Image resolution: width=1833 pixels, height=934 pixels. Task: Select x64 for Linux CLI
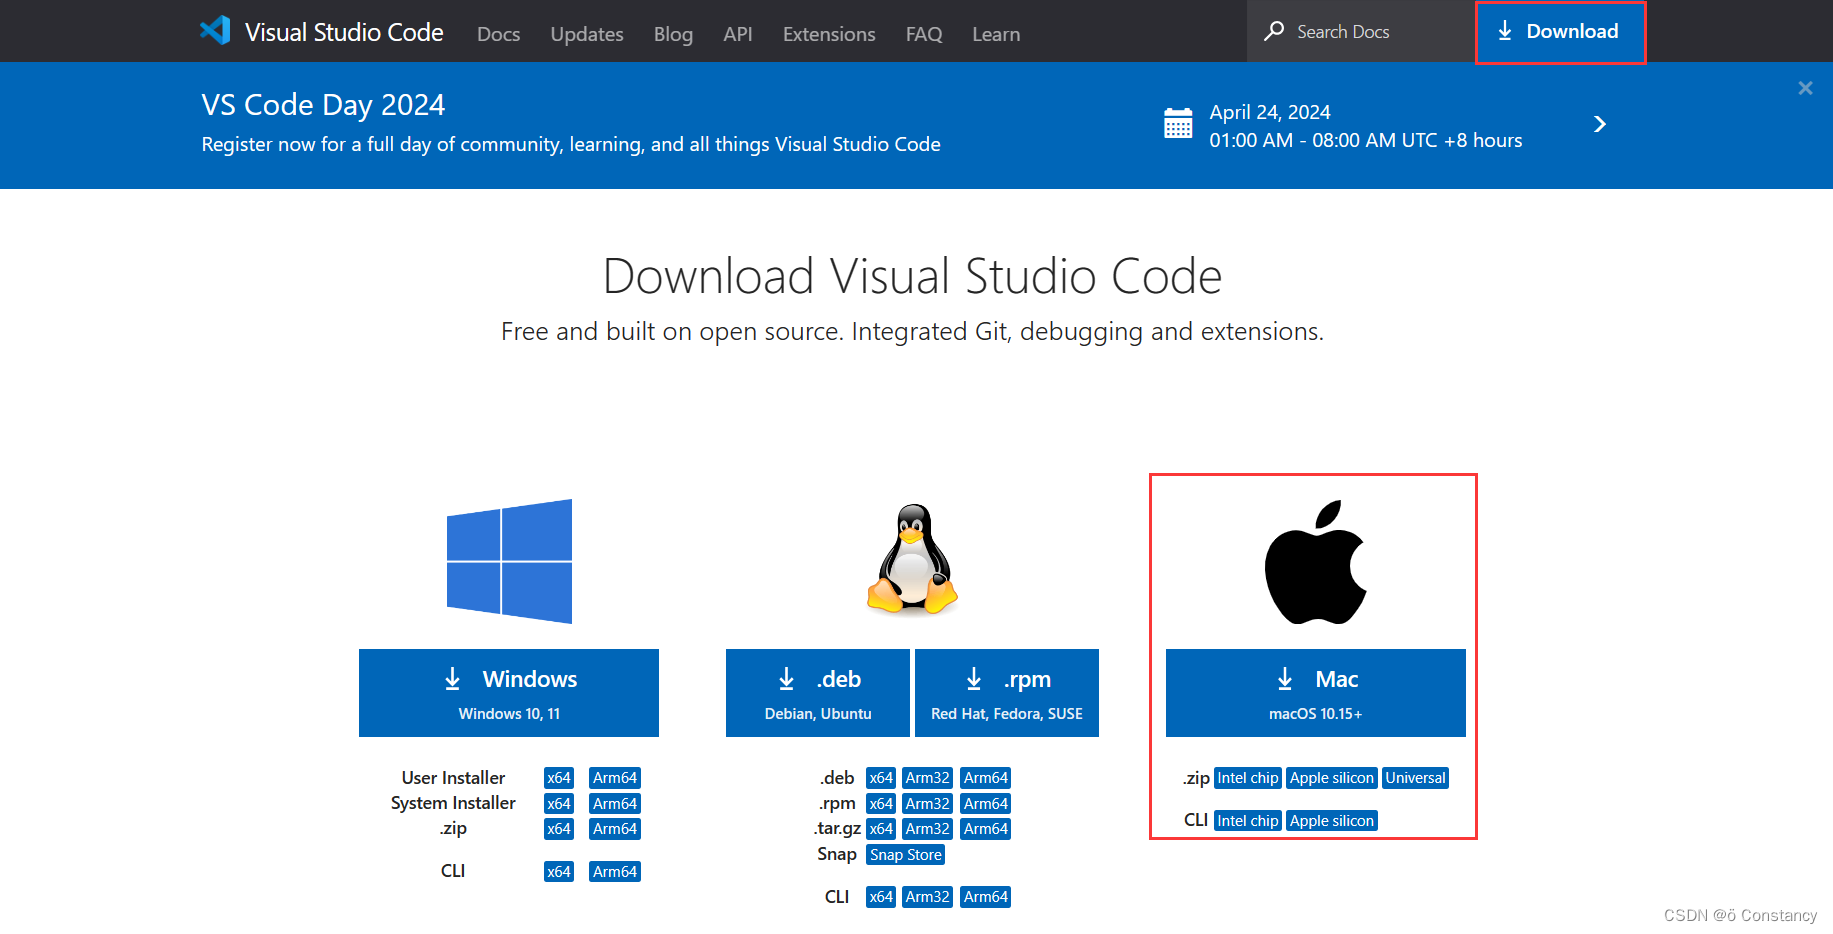[x=881, y=897]
